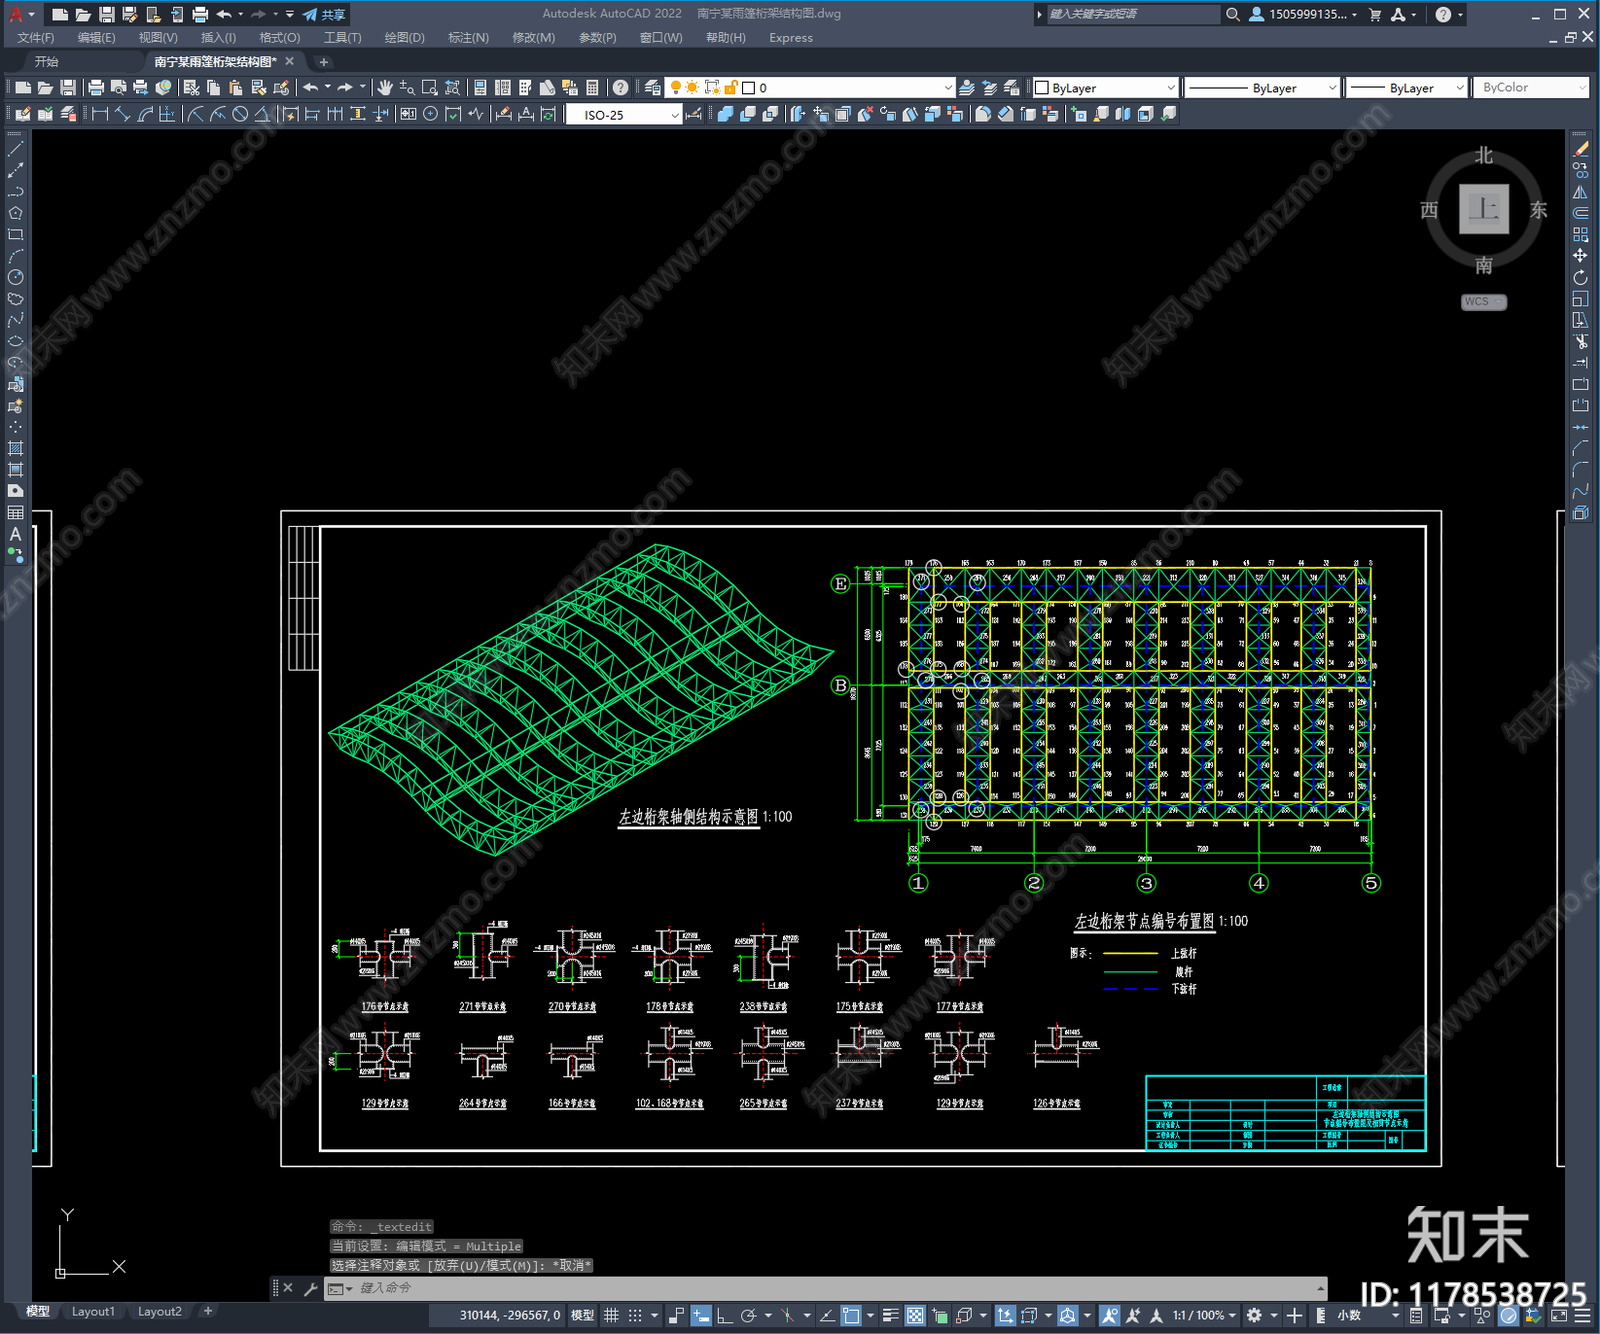1600x1334 pixels.
Task: Select the Erase tool in right toolbar
Action: [x=1580, y=149]
